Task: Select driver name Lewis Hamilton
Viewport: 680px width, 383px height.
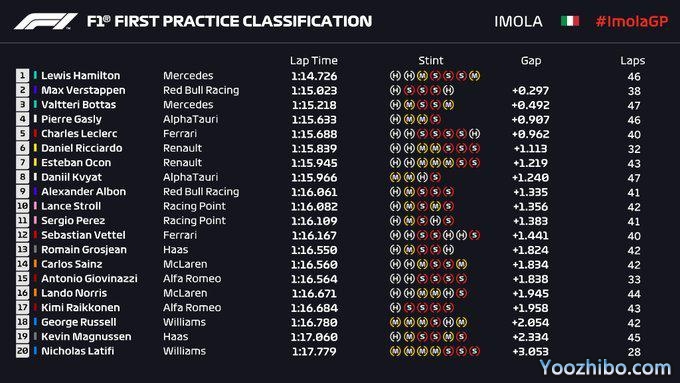Action: (81, 75)
